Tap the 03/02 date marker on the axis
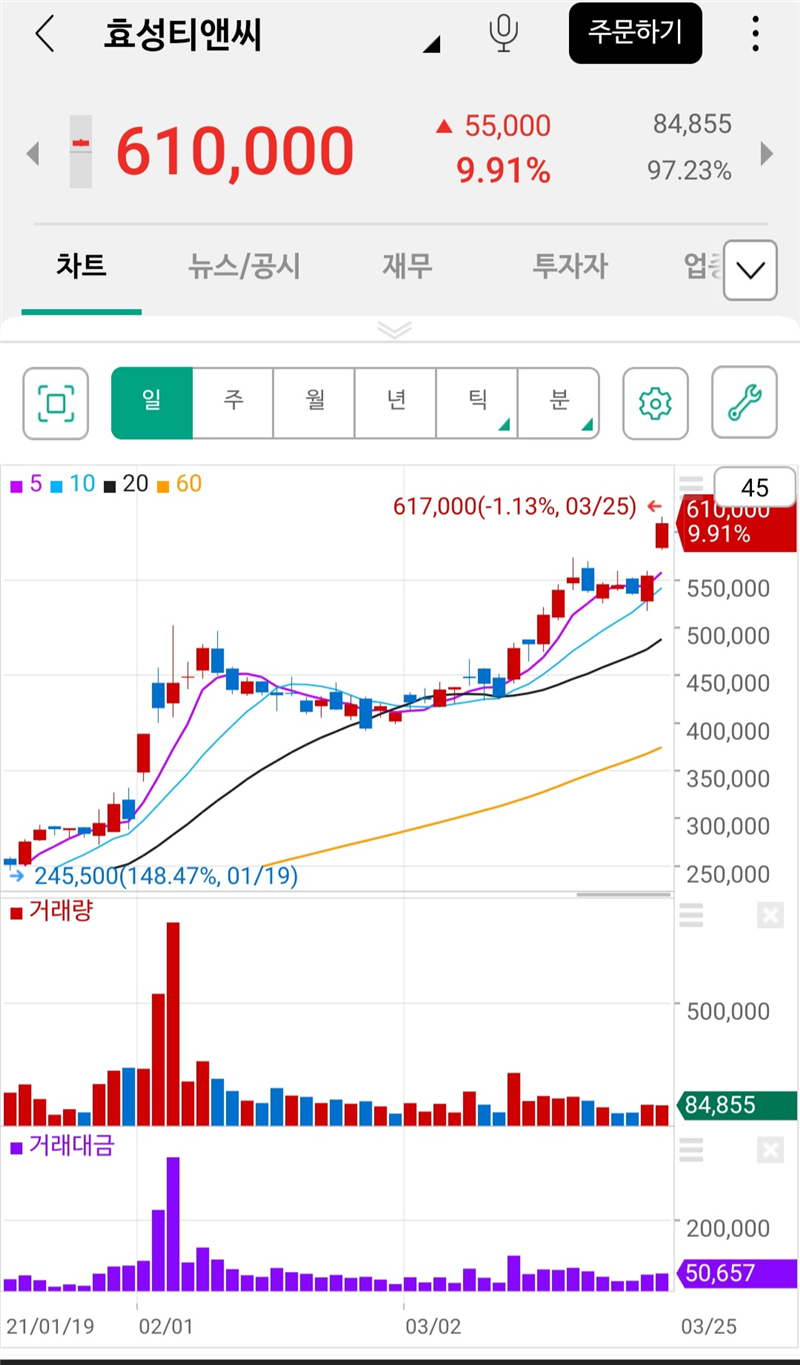 point(433,1327)
